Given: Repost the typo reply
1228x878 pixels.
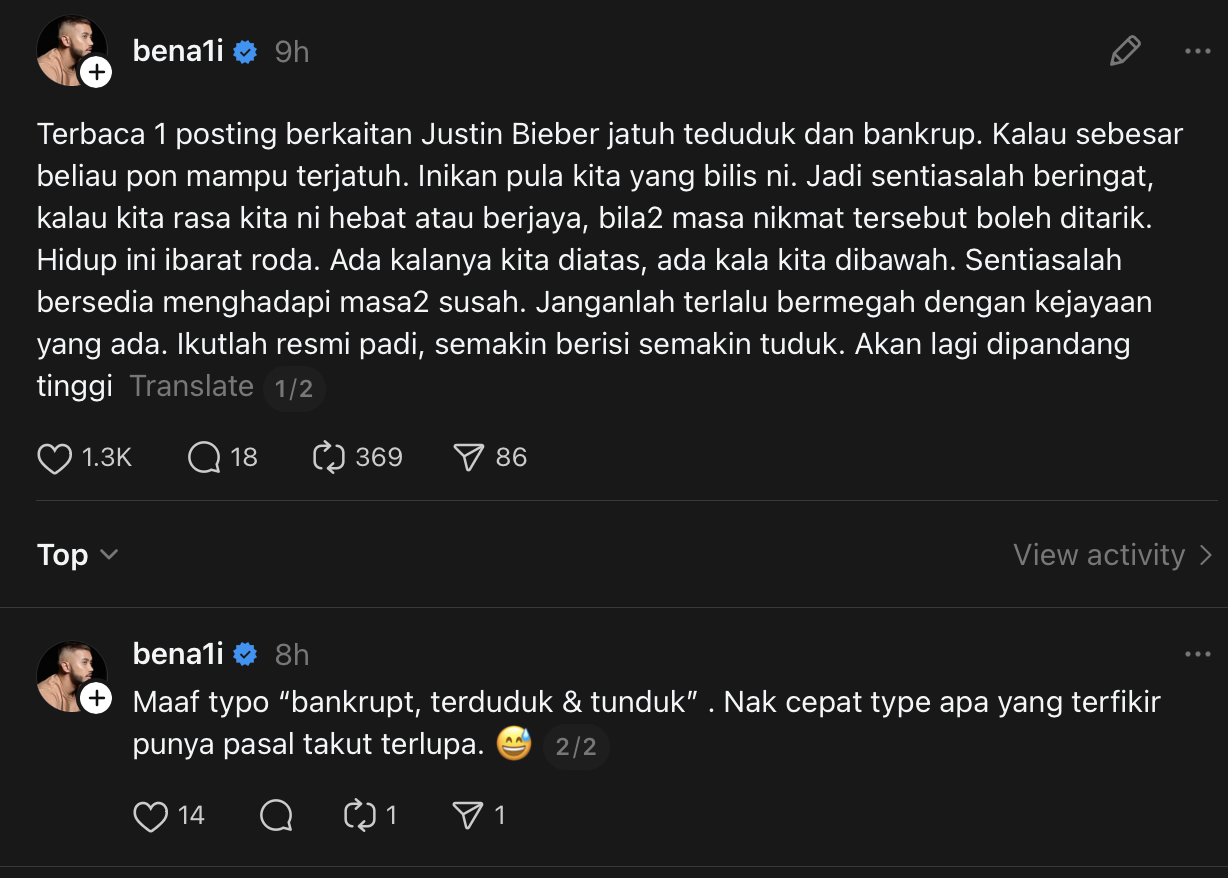Looking at the screenshot, I should (x=358, y=816).
